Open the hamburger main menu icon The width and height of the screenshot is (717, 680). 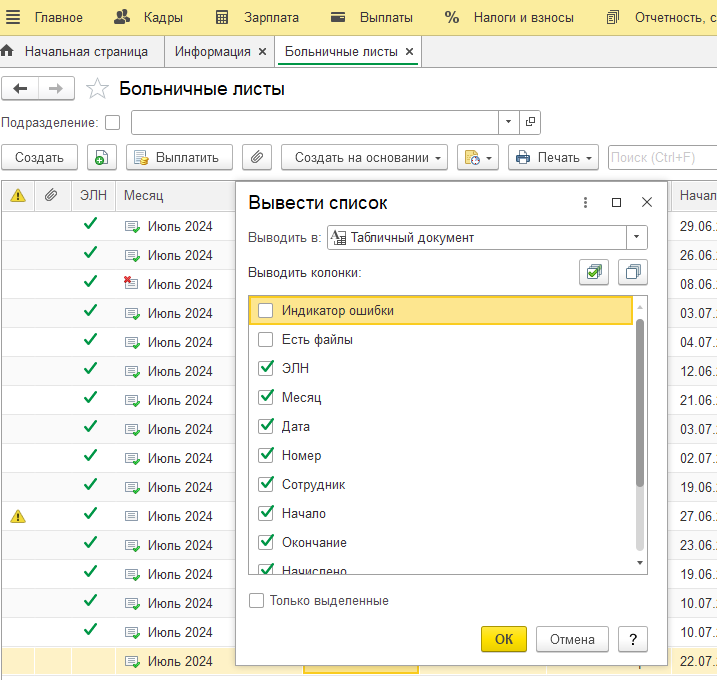(x=13, y=17)
